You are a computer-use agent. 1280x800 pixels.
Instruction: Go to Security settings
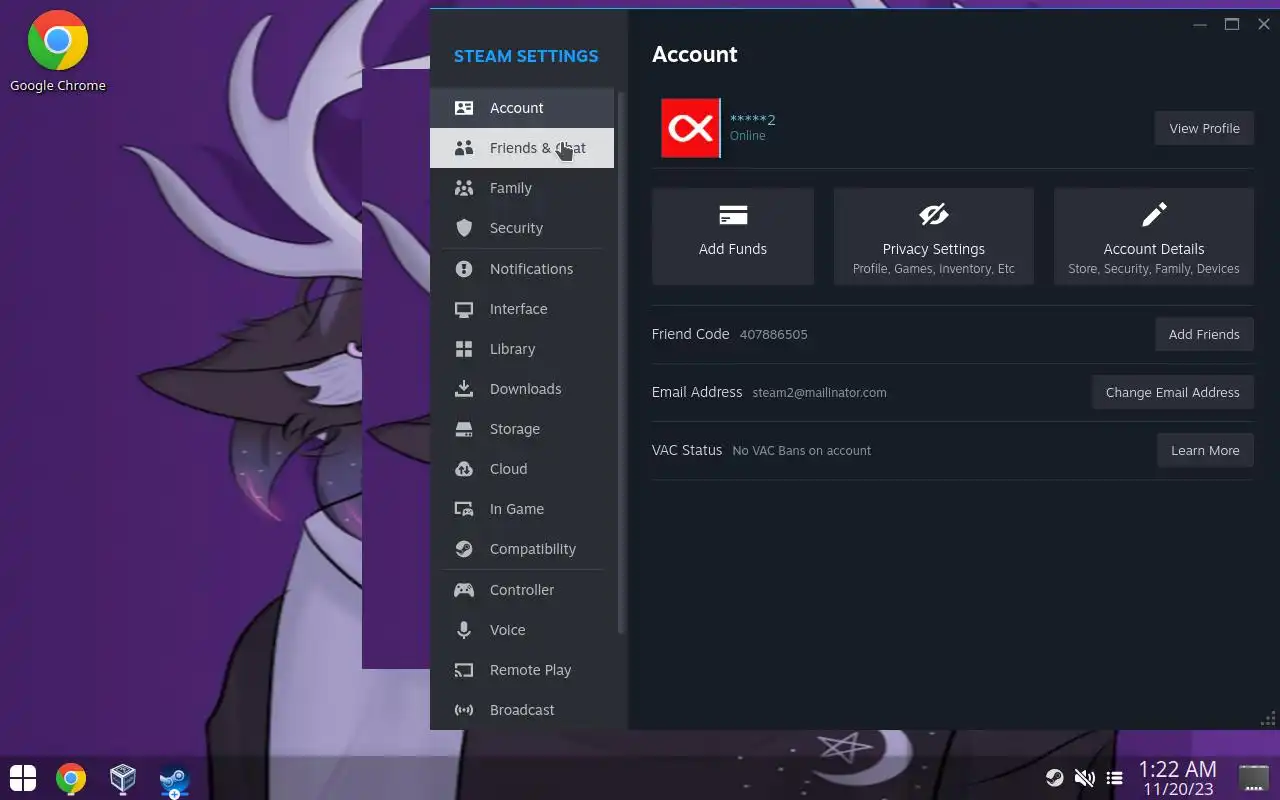pyautogui.click(x=522, y=228)
